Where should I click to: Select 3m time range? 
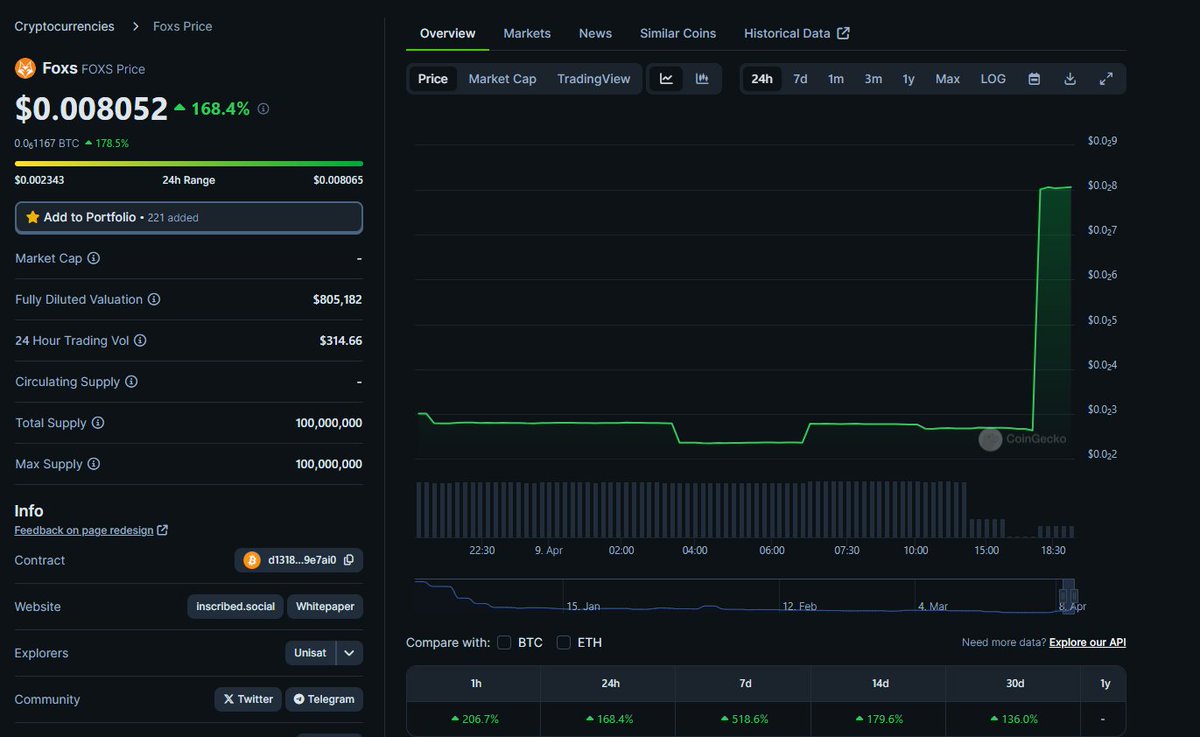[x=873, y=79]
